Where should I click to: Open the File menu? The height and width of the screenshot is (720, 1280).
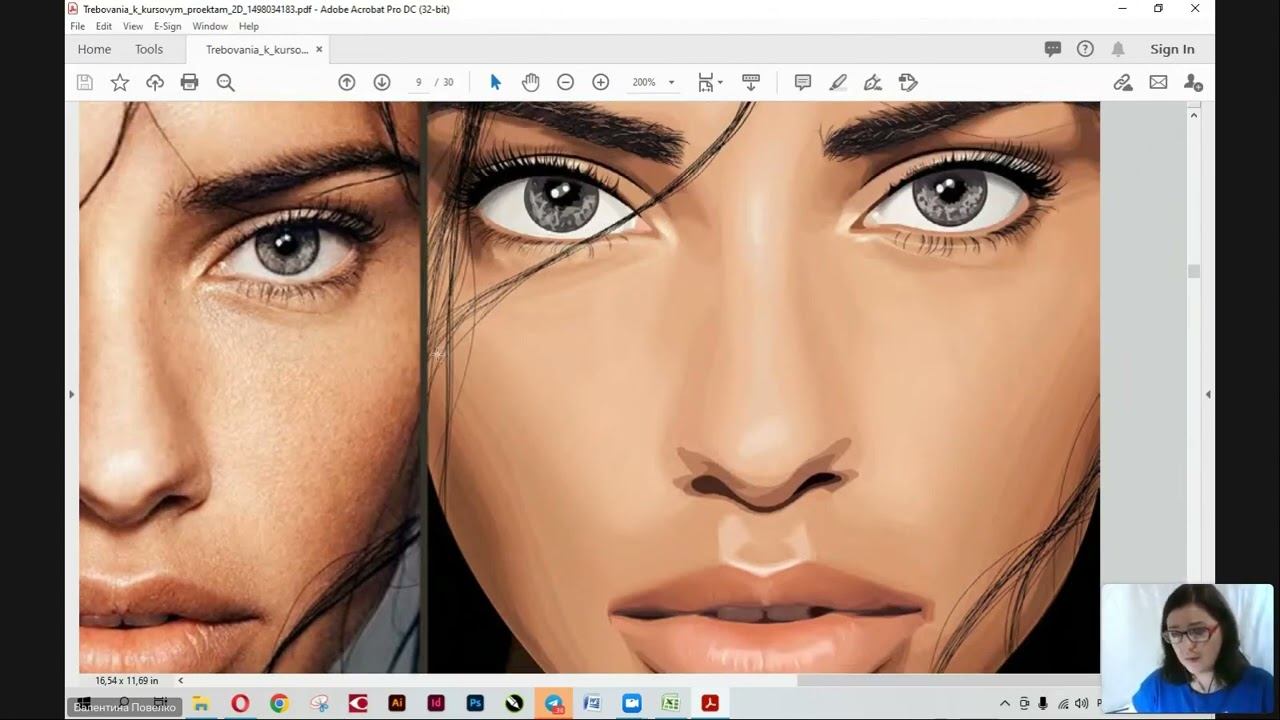[x=78, y=27]
